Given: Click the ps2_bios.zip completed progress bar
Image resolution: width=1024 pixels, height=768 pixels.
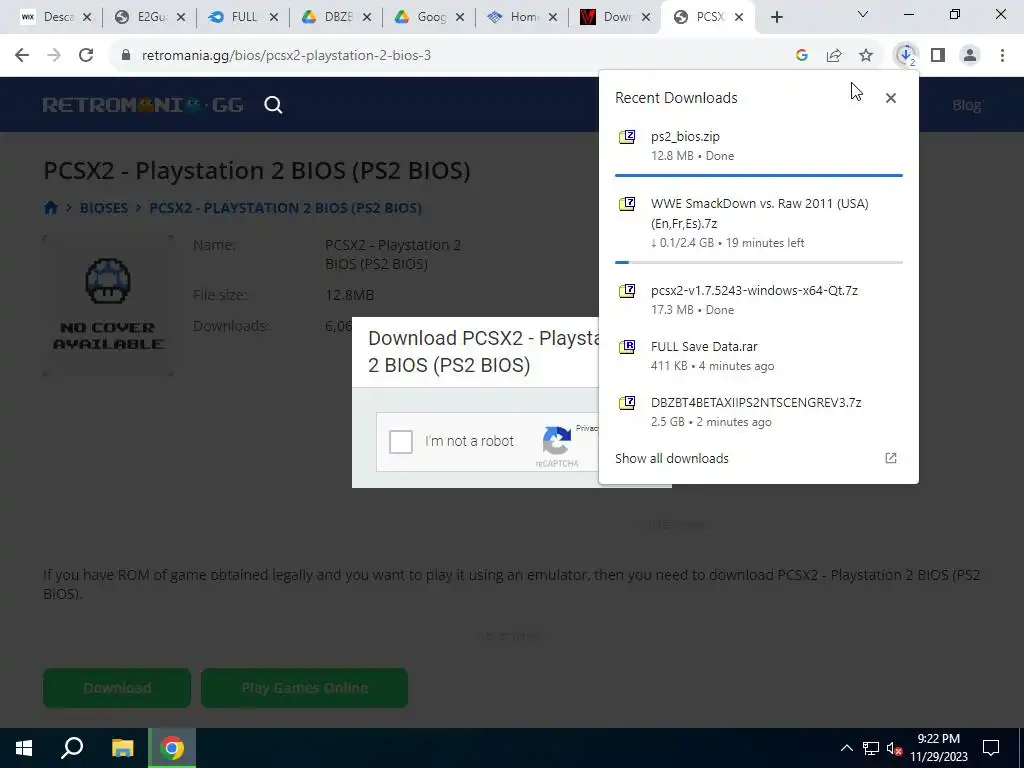Looking at the screenshot, I should 759,176.
